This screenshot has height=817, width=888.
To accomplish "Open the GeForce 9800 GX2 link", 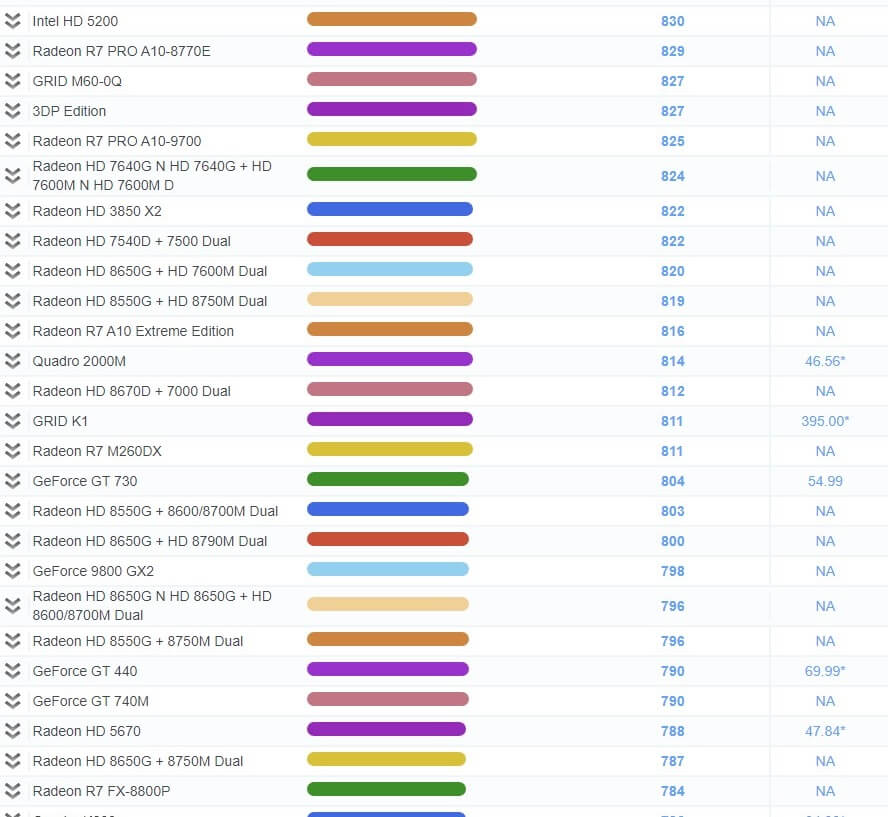I will (x=93, y=571).
